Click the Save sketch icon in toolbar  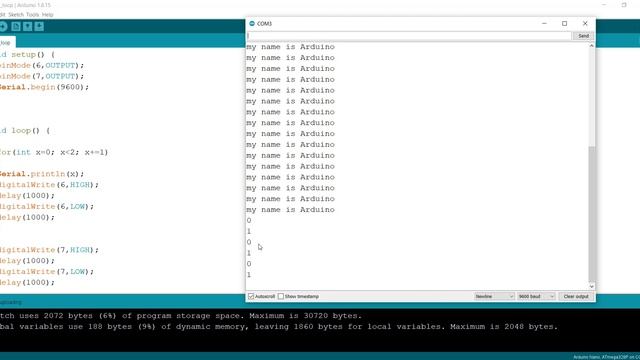(39, 27)
